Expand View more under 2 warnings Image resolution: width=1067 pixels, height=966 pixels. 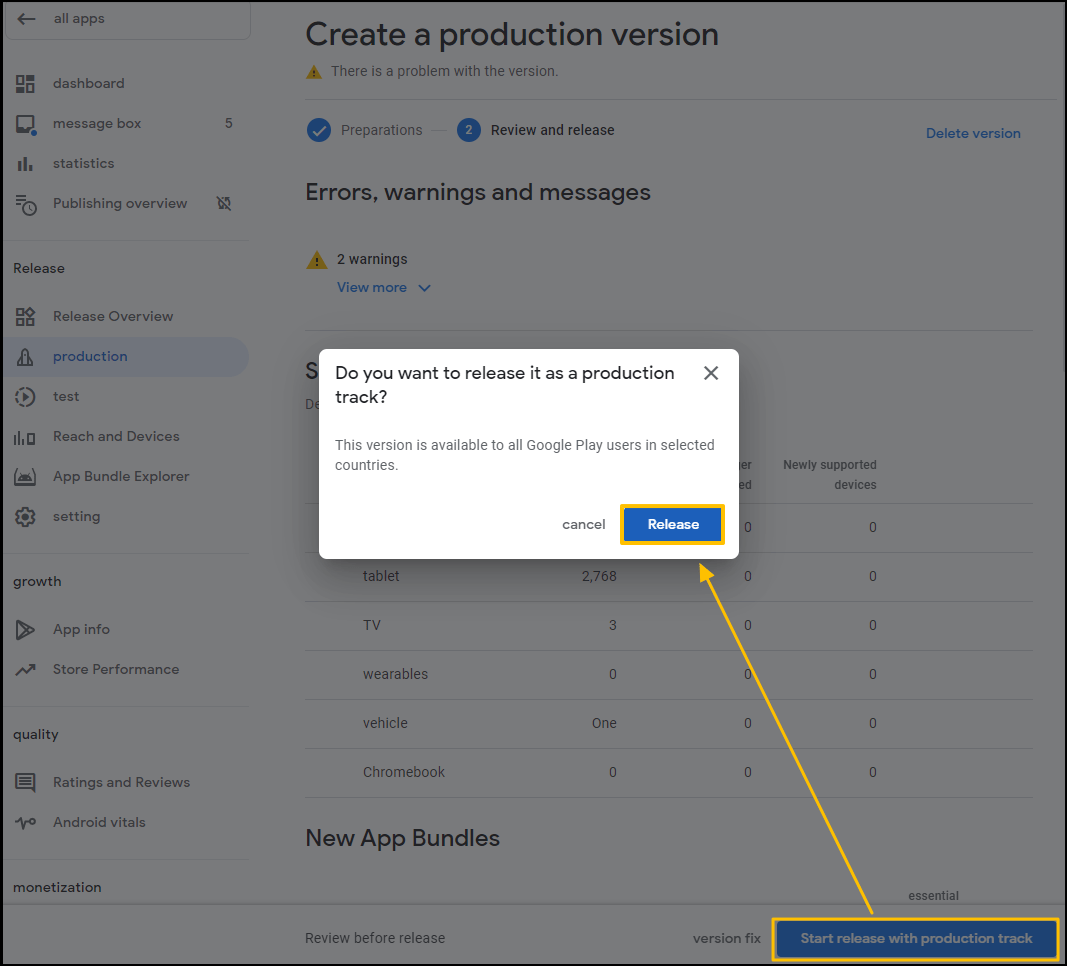tap(372, 288)
